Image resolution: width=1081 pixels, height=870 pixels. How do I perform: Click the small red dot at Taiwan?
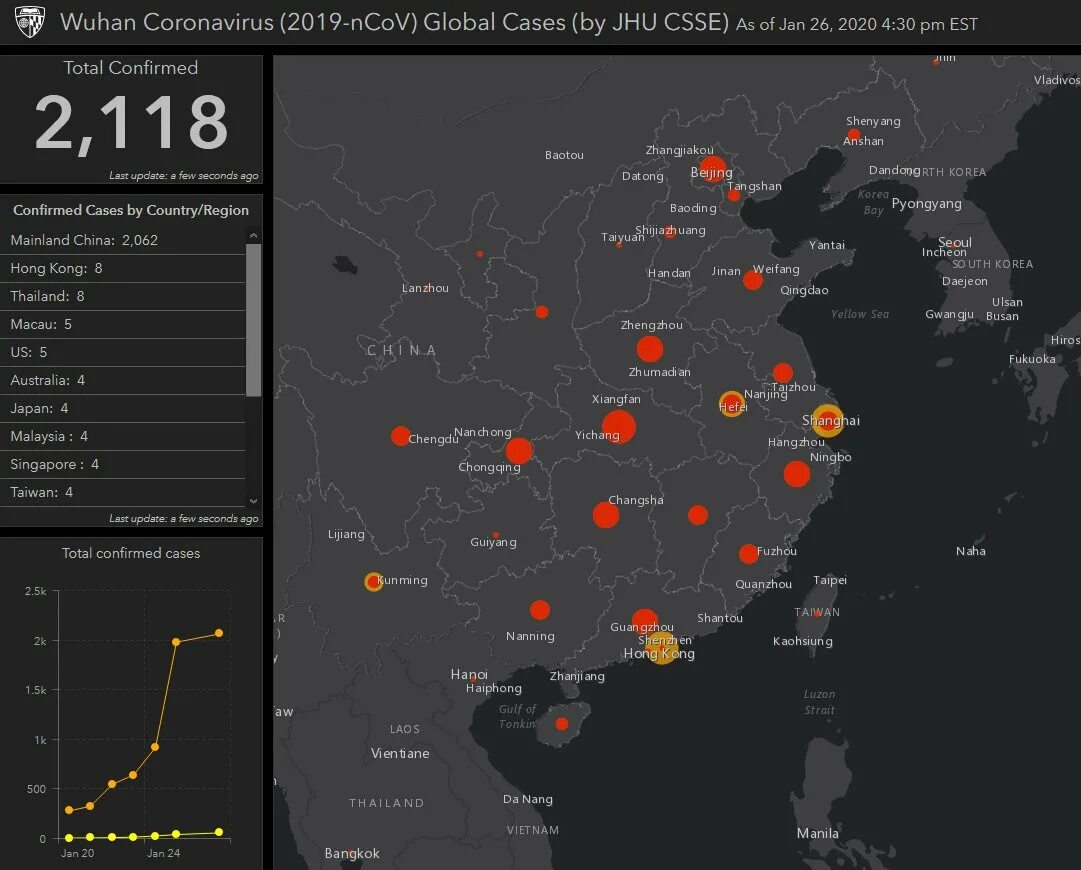(x=817, y=613)
